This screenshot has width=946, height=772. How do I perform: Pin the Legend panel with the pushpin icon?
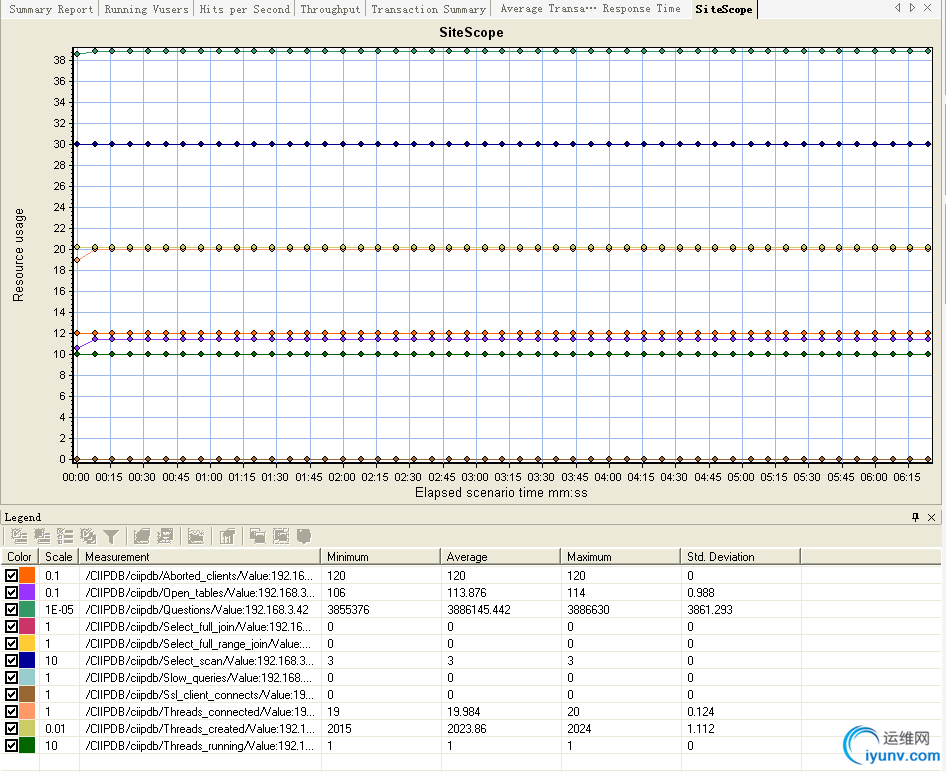(x=915, y=517)
